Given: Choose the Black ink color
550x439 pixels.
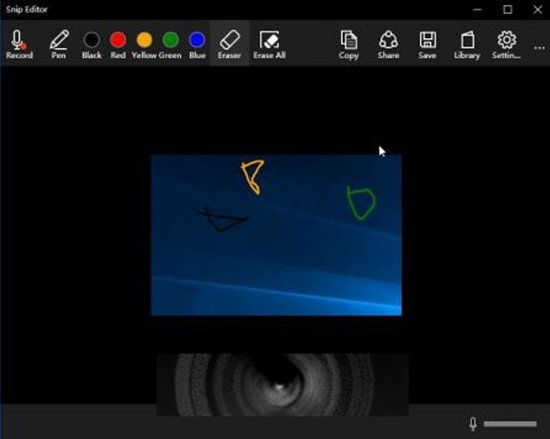Looking at the screenshot, I should click(x=92, y=44).
